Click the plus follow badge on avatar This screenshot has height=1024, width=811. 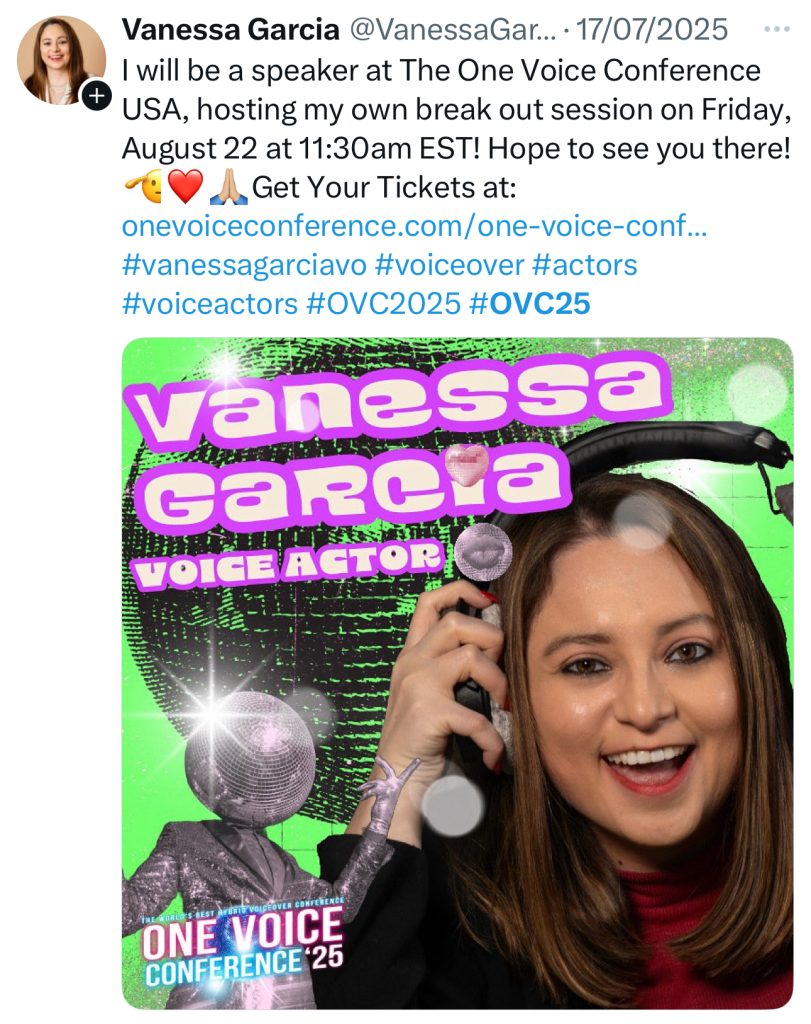pos(96,97)
